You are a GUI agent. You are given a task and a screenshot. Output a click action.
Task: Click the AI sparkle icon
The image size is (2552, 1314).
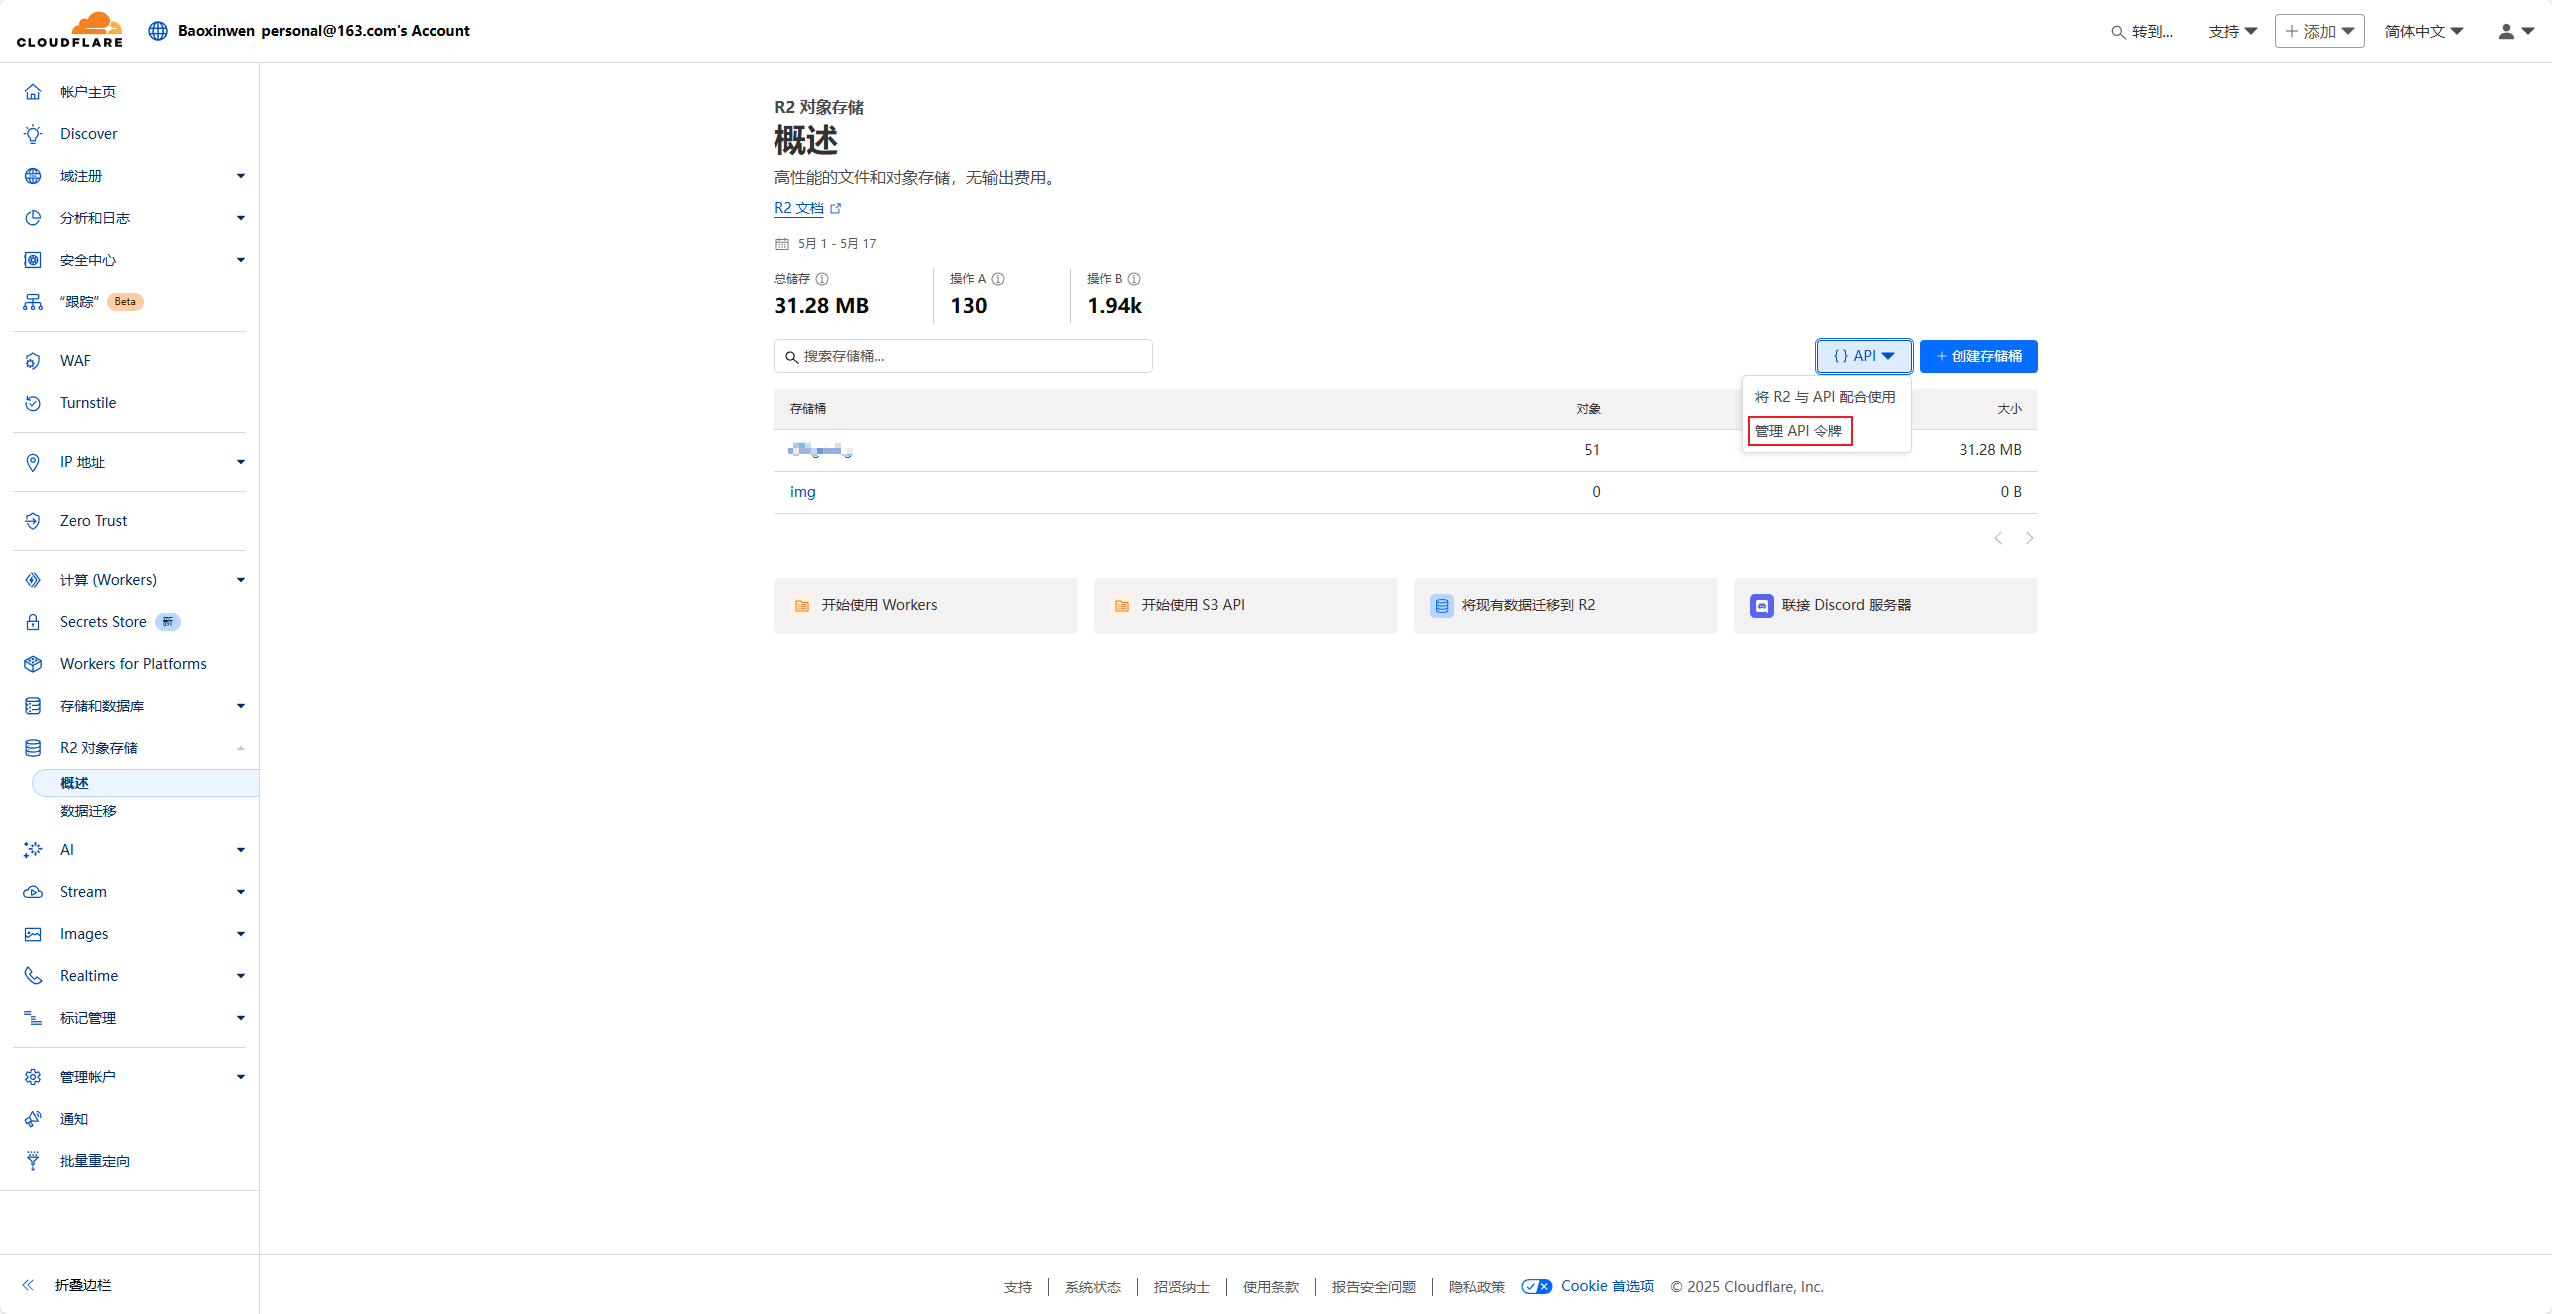coord(33,850)
